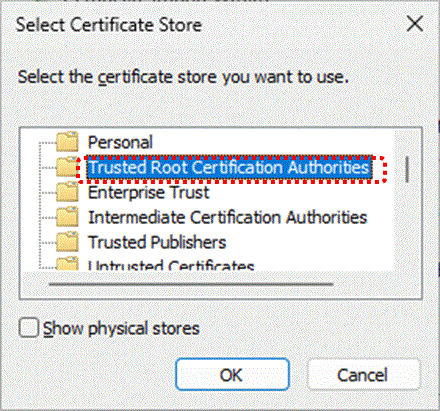Click the Personal folder icon
This screenshot has height=411, width=440.
point(67,142)
